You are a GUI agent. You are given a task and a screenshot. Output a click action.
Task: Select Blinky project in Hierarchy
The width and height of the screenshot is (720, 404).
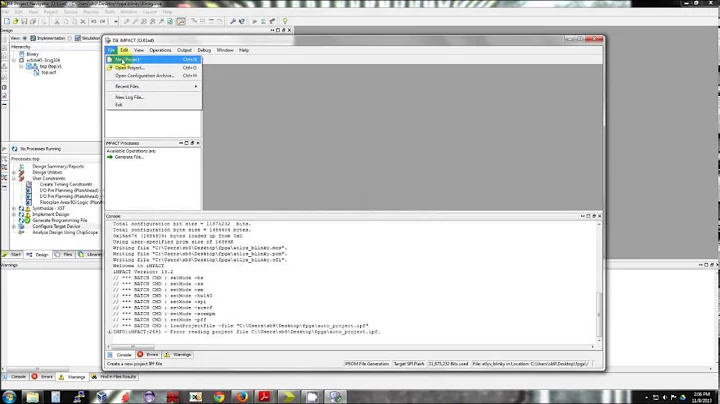(33, 54)
